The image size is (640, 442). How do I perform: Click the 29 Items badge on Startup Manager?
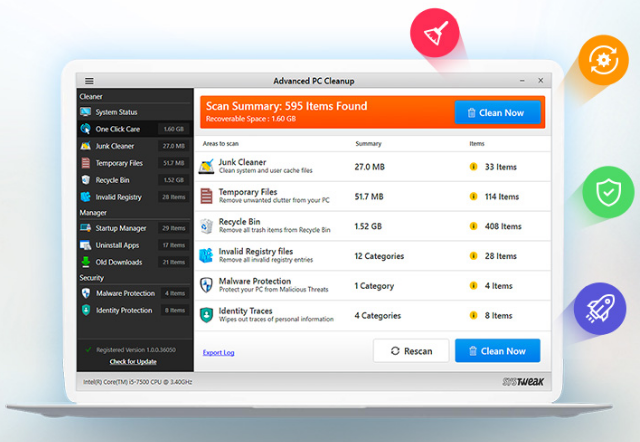pos(173,228)
